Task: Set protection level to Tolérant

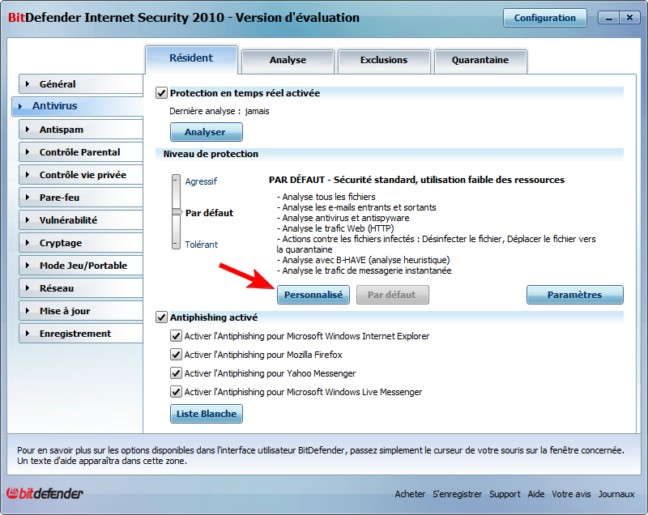Action: 201,244
